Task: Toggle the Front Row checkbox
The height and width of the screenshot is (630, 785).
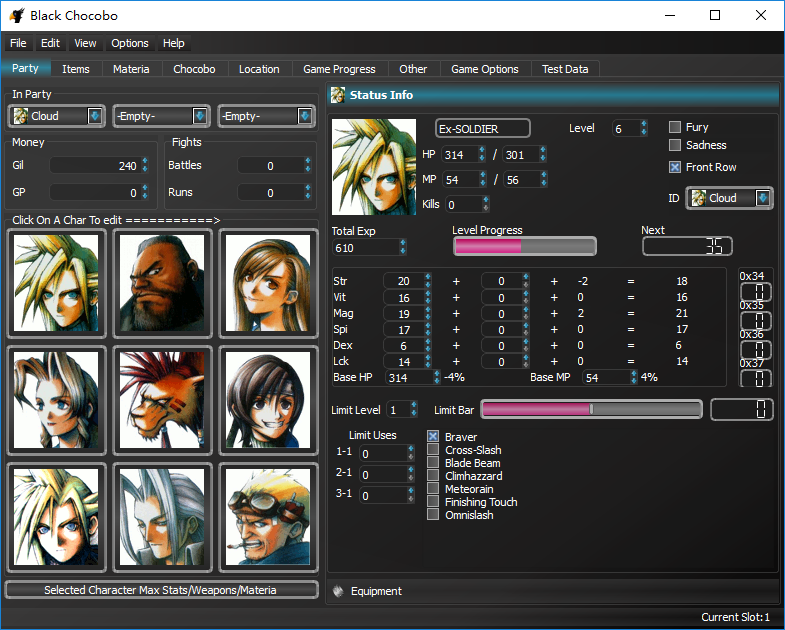Action: (675, 167)
